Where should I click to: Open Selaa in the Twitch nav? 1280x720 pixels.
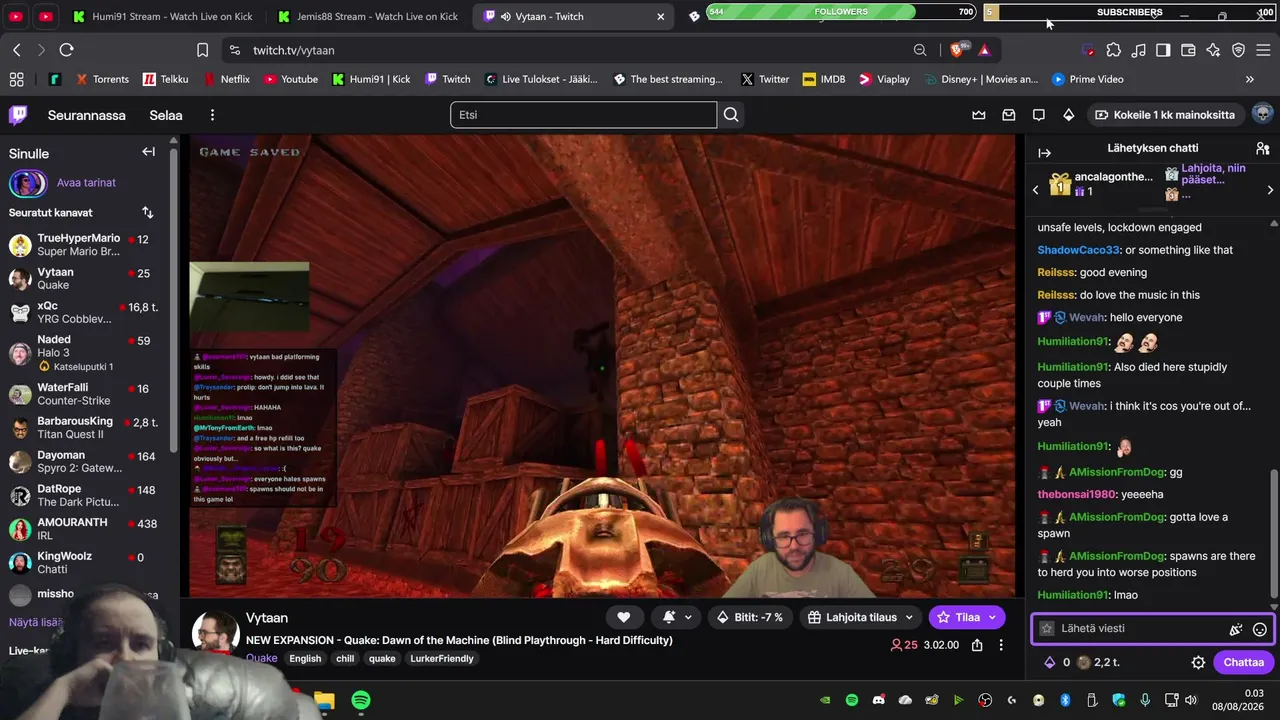(x=166, y=115)
